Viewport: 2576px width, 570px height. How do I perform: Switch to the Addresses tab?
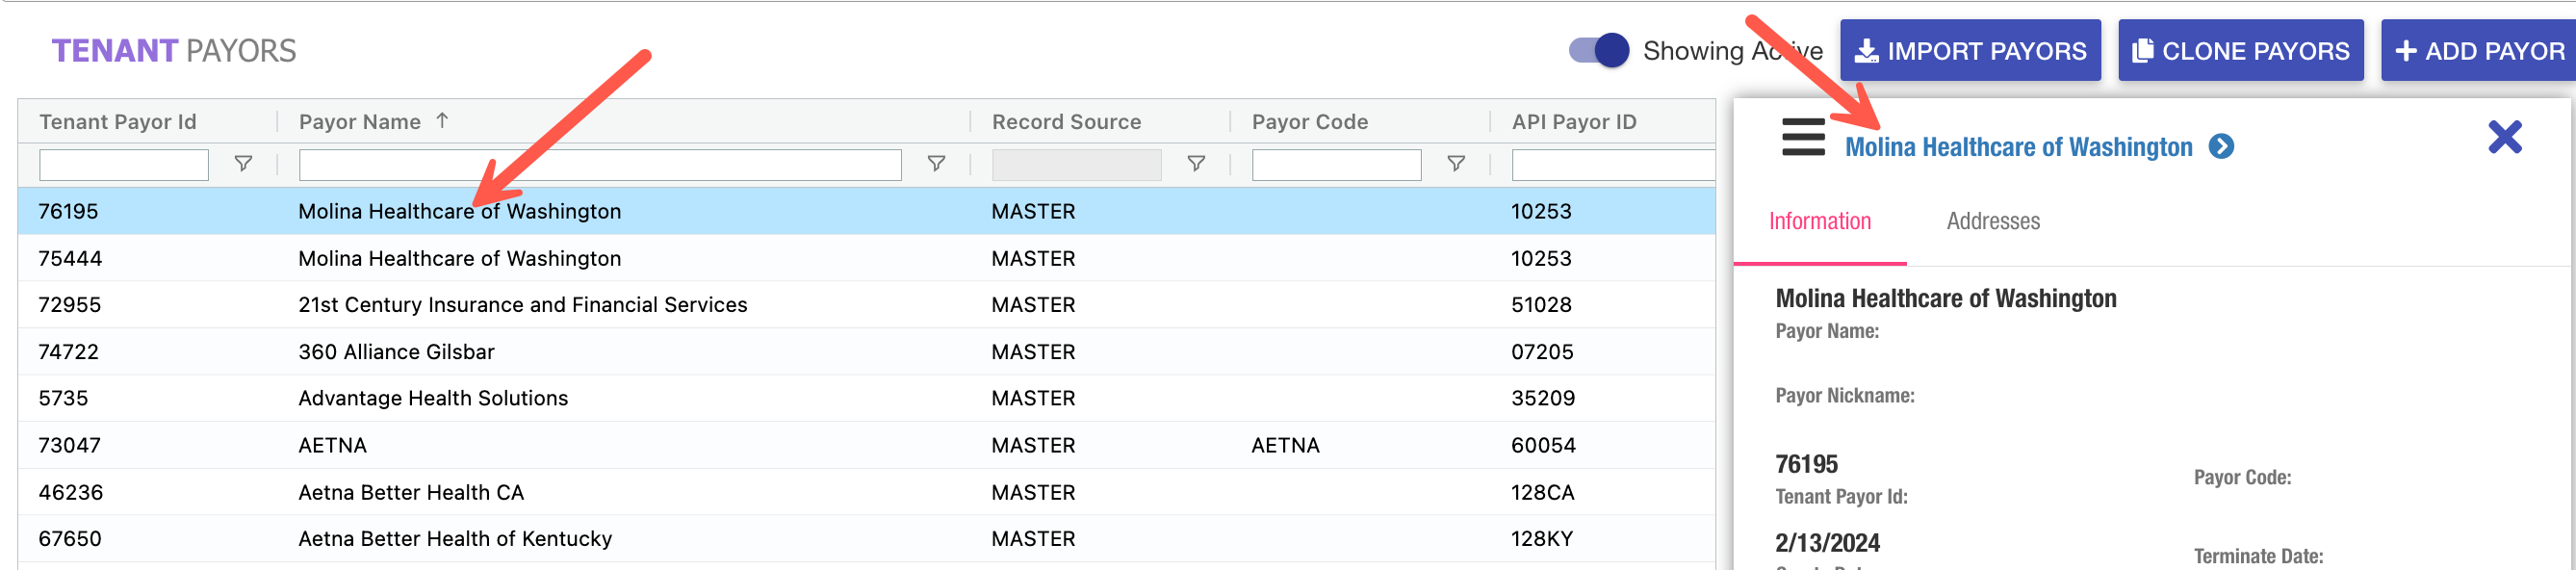tap(1992, 221)
